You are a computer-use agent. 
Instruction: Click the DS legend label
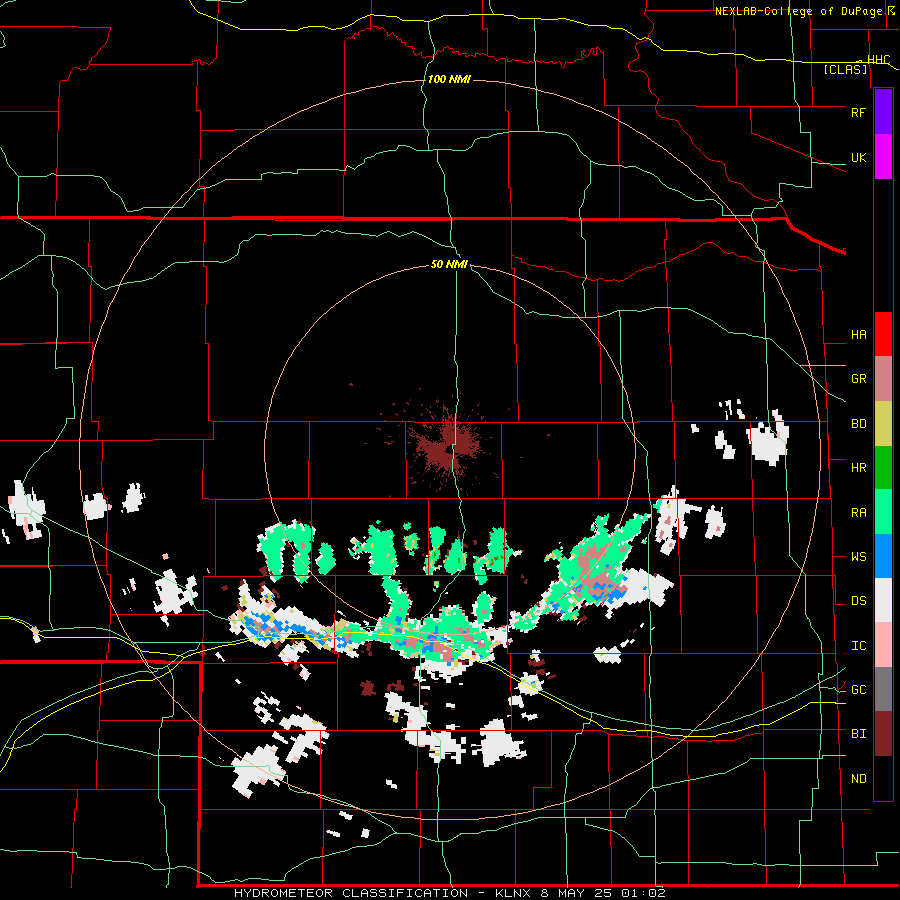point(858,601)
